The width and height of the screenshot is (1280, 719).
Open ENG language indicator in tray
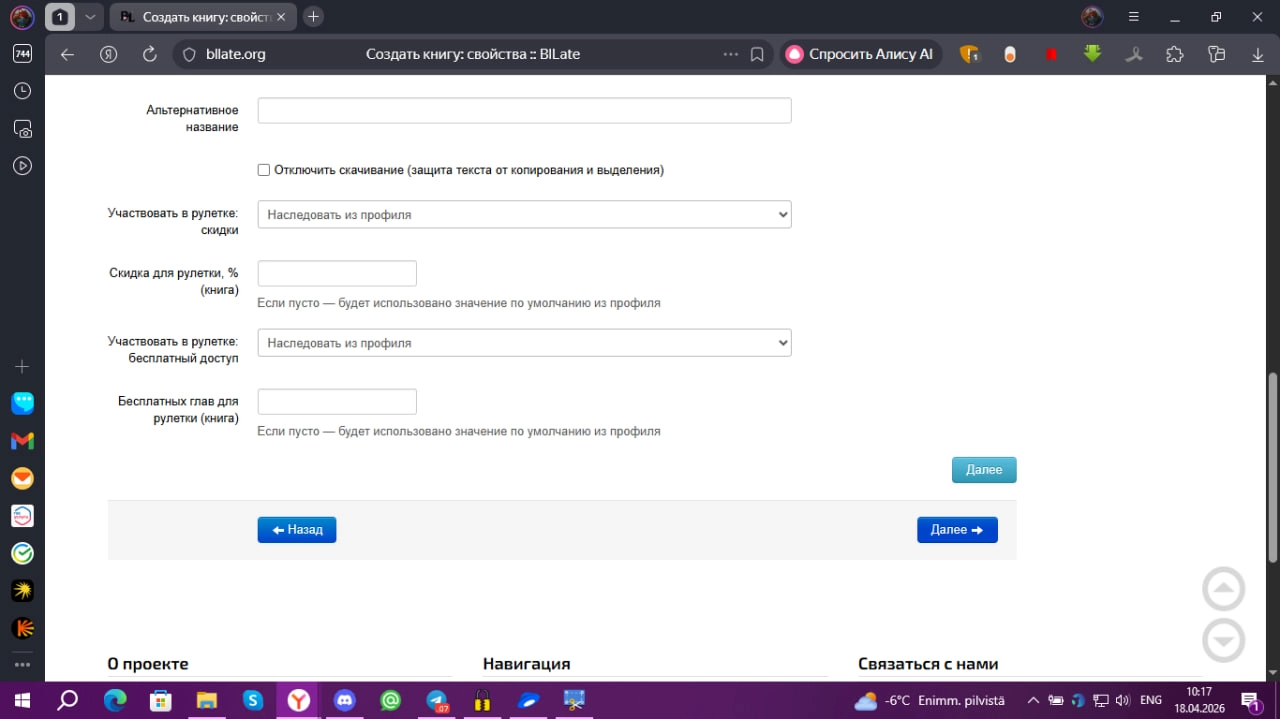[1151, 701]
